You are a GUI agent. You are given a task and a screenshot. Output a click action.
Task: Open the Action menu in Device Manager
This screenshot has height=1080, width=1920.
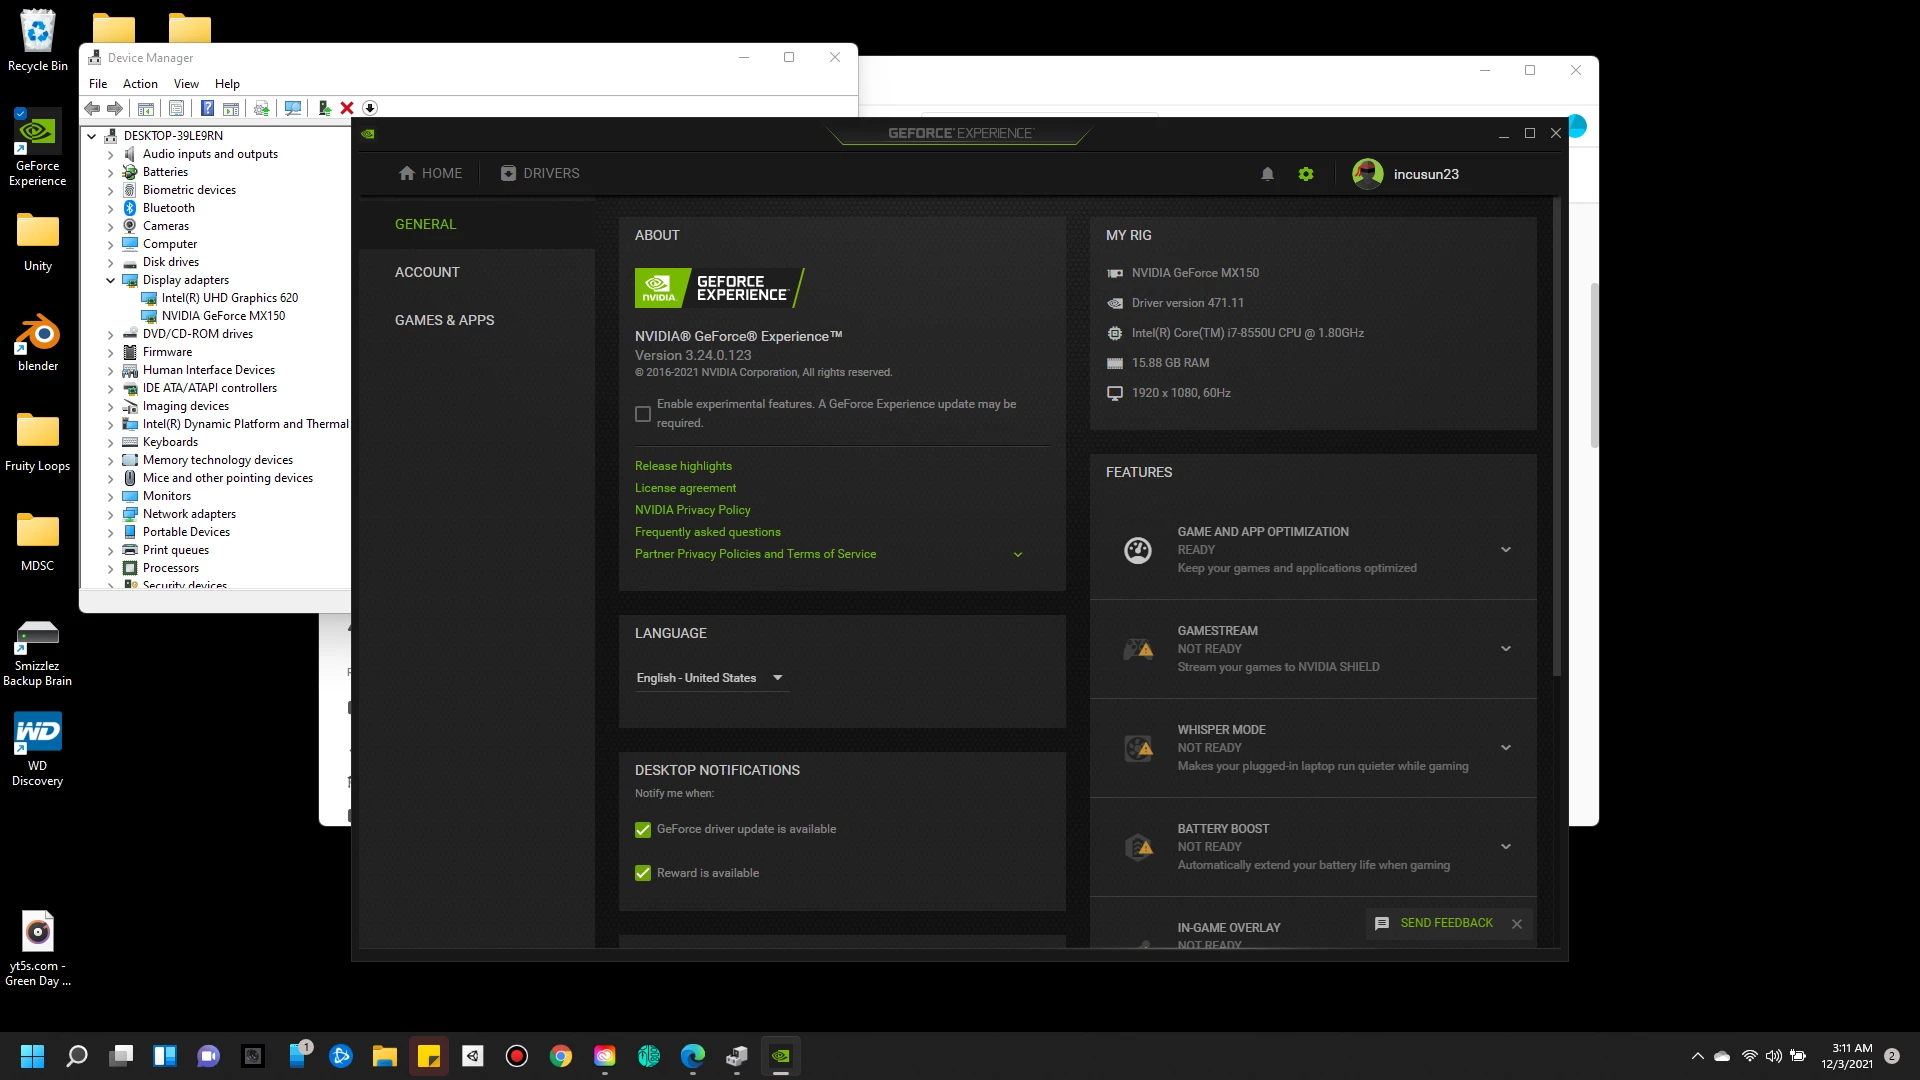coord(140,84)
